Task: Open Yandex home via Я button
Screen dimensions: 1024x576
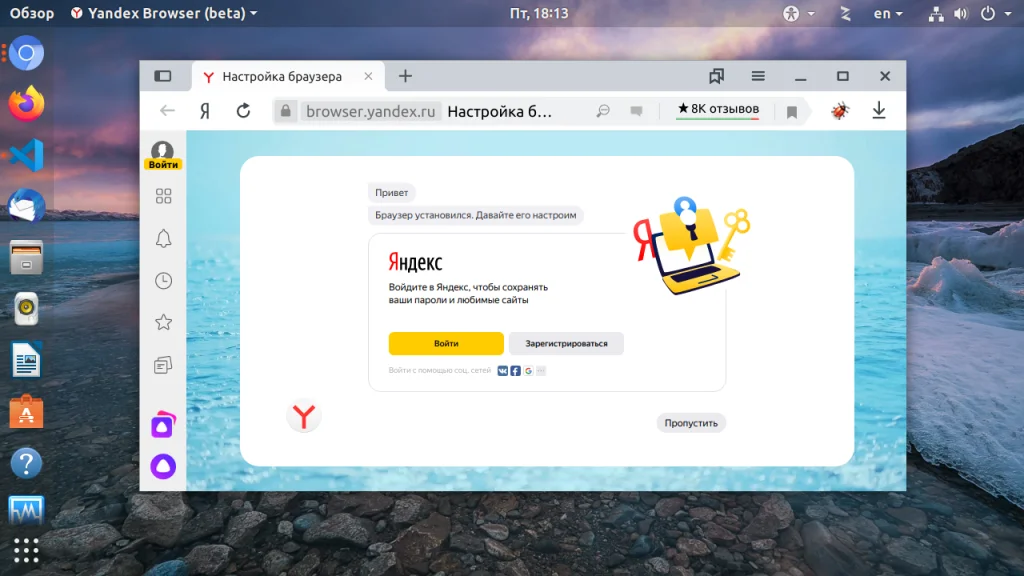Action: (205, 111)
